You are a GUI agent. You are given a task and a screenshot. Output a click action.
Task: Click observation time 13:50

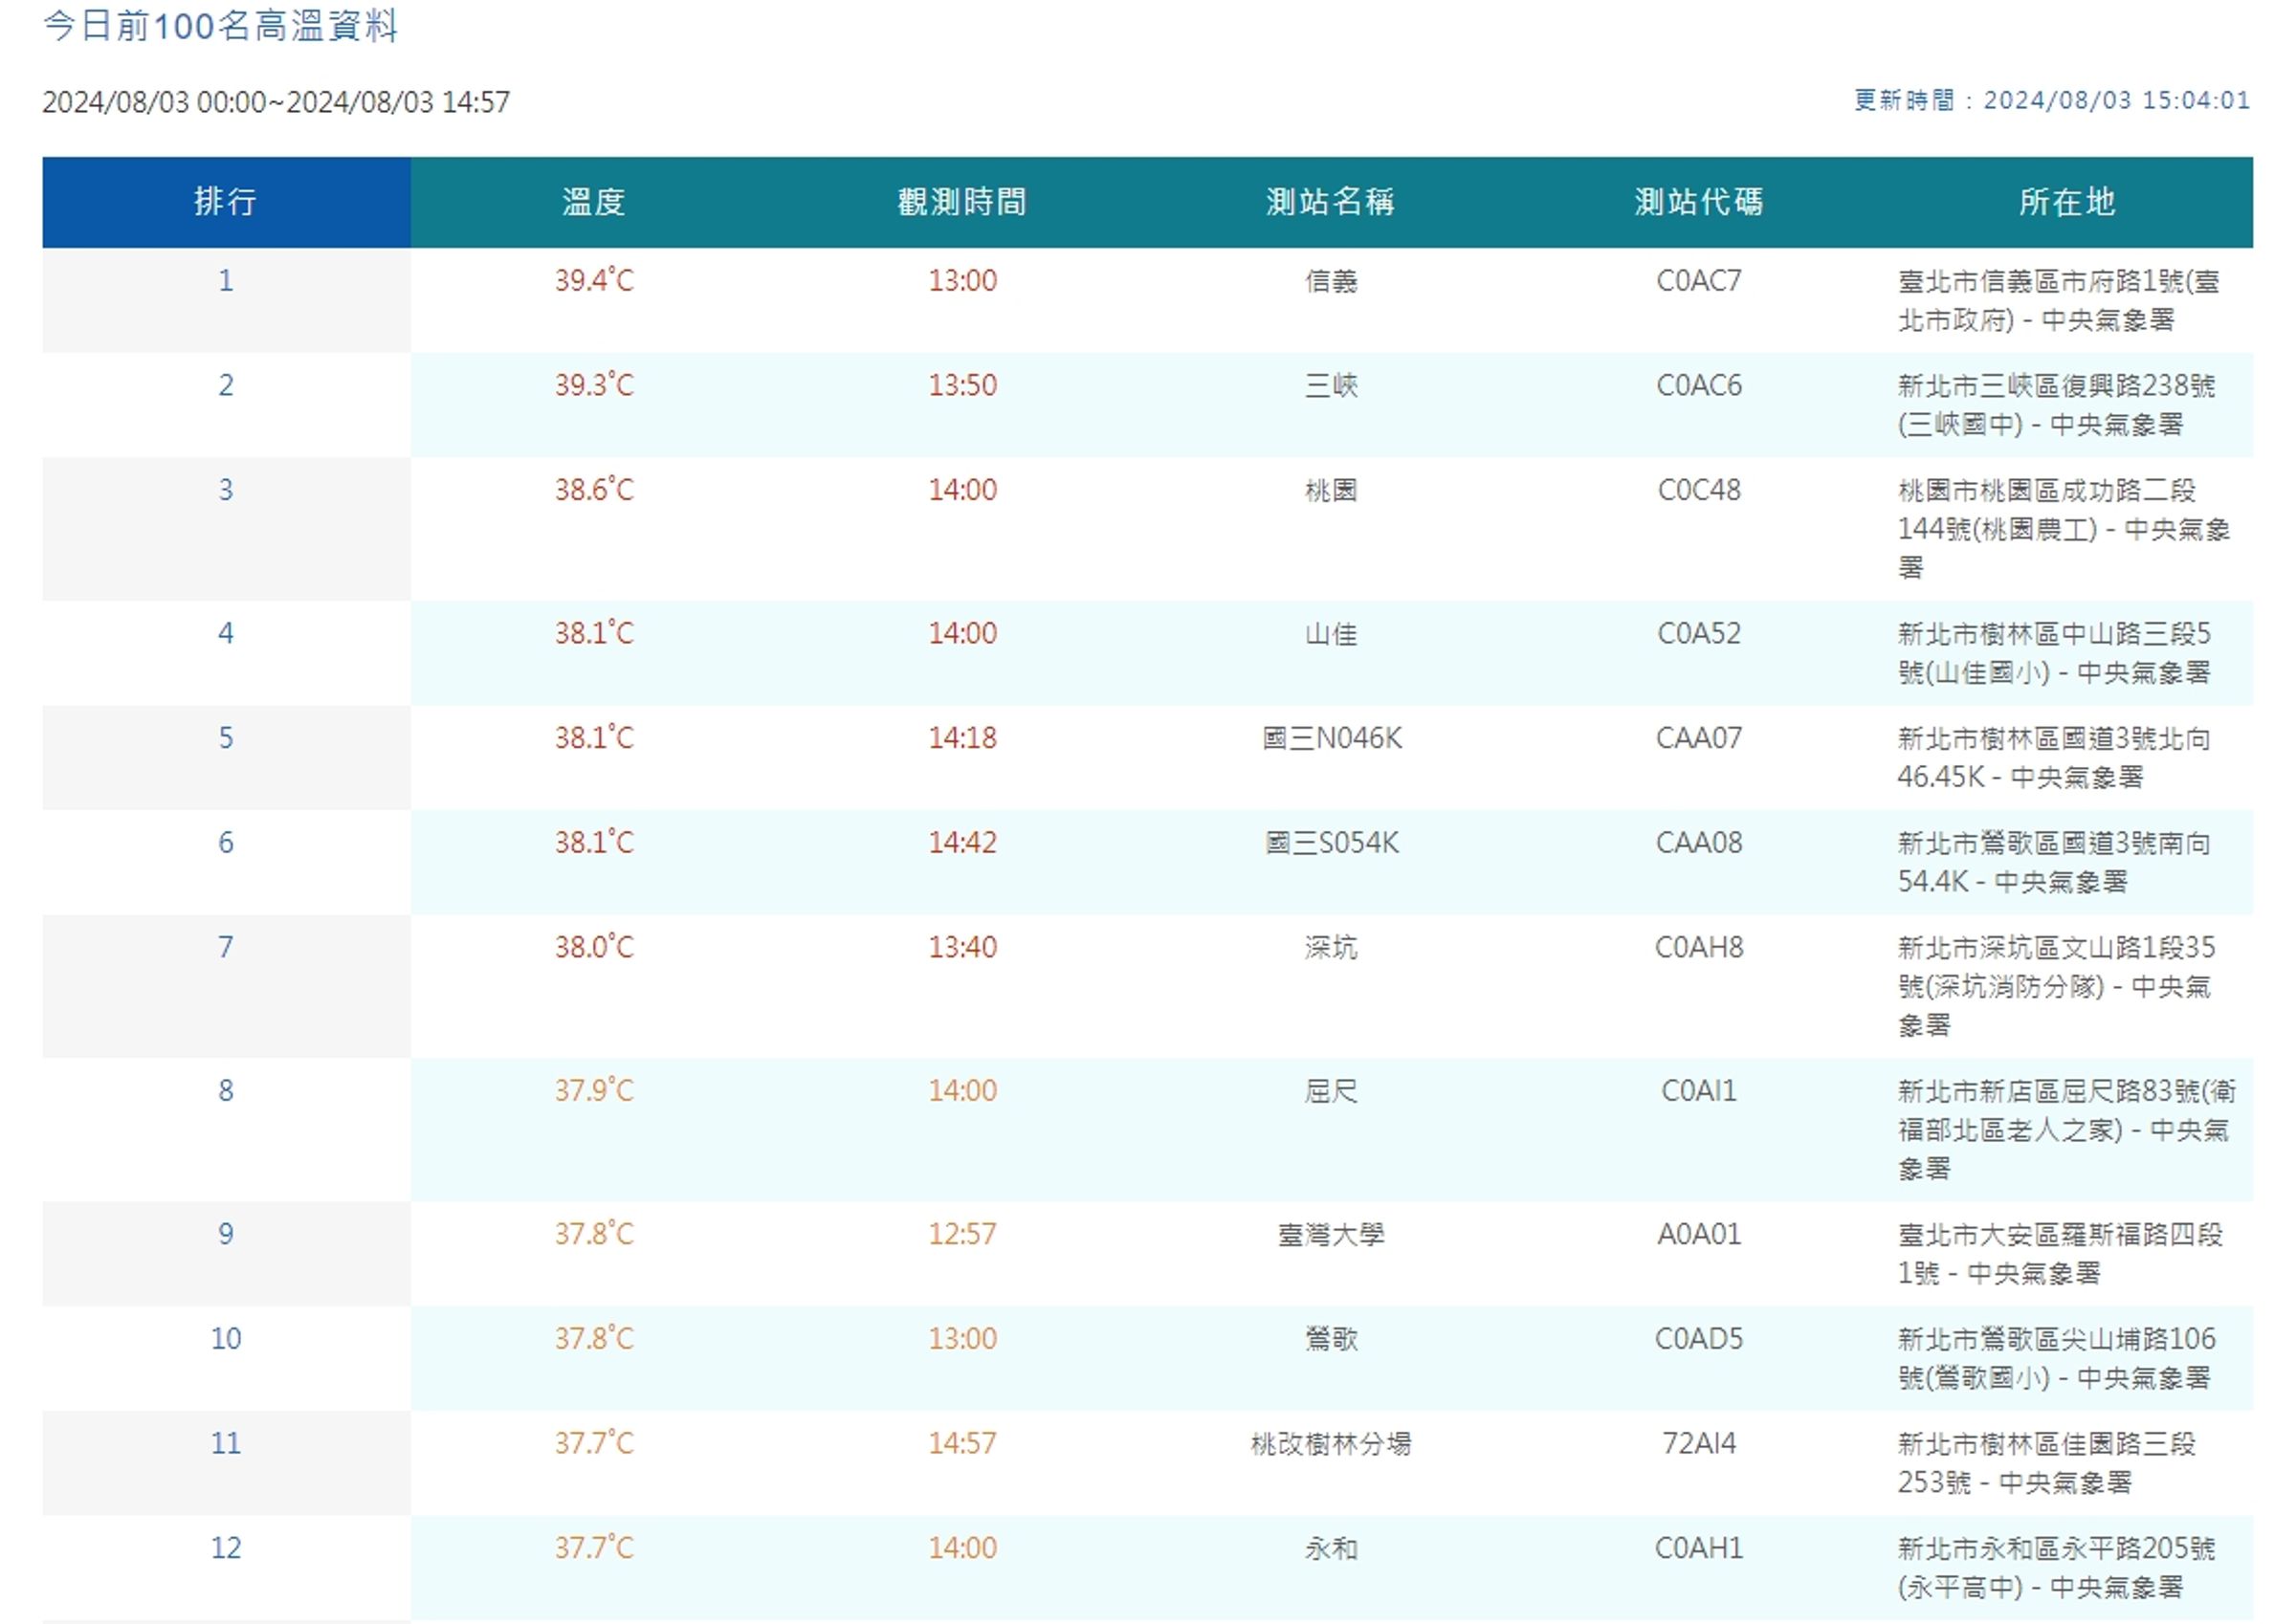point(962,386)
